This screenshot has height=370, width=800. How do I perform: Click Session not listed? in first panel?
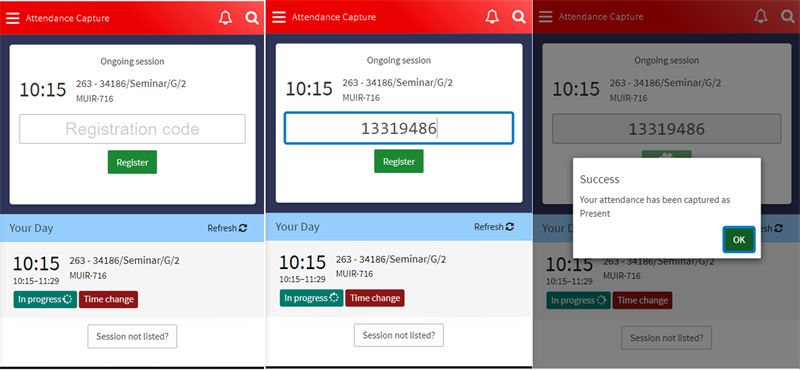[132, 336]
